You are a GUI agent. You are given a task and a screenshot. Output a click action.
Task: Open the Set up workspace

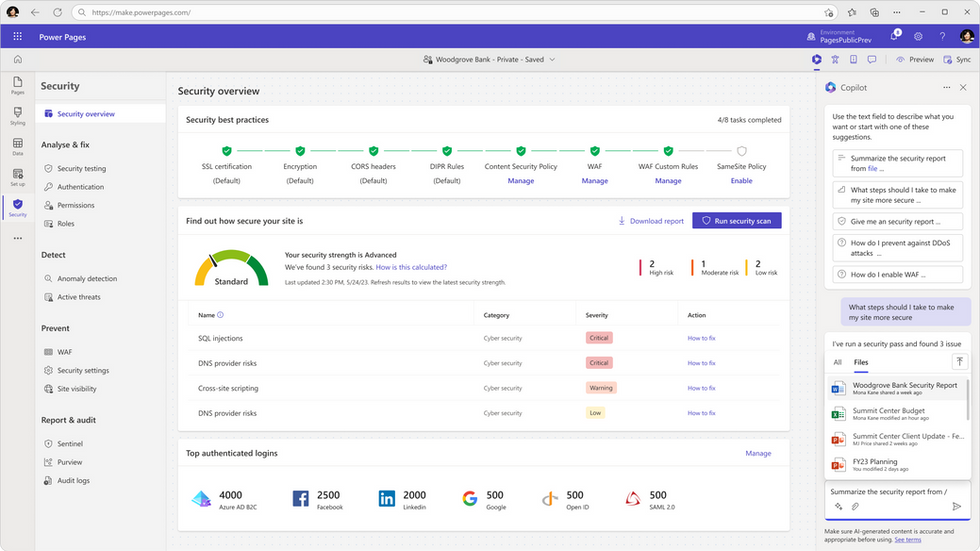click(18, 177)
